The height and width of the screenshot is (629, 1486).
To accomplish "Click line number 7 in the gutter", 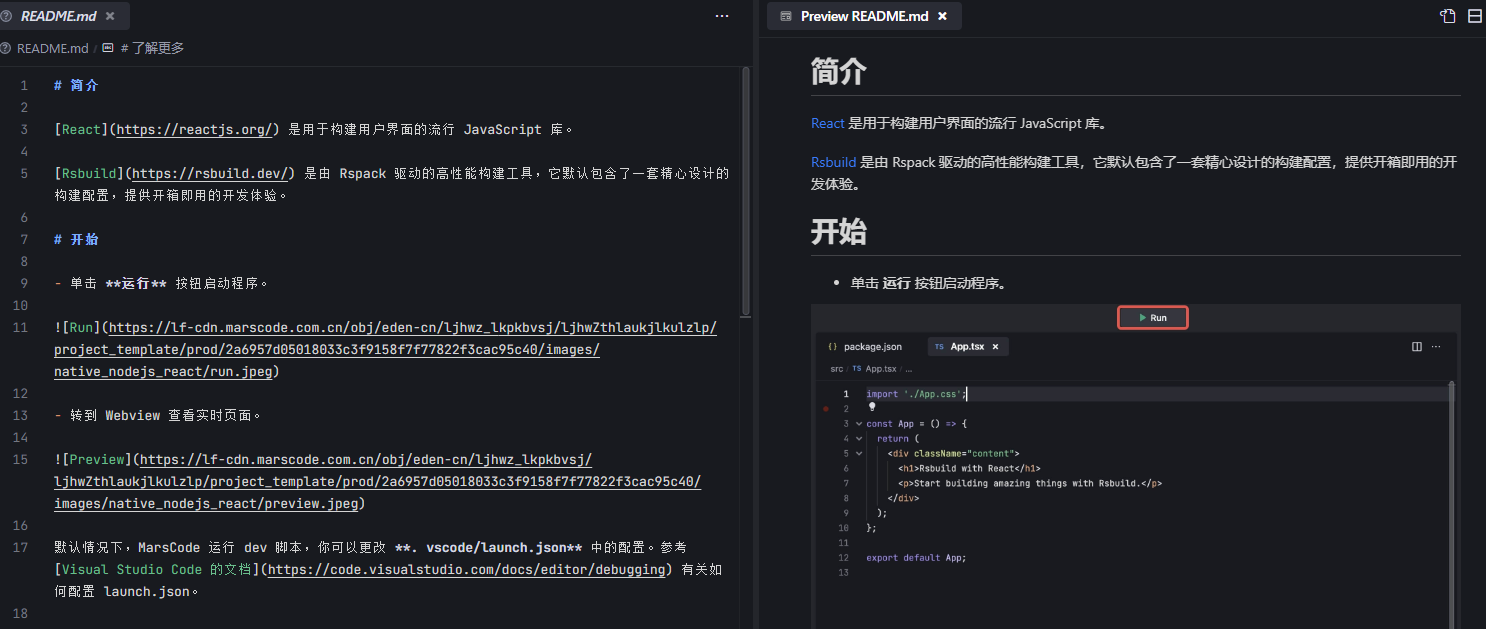I will coord(24,239).
